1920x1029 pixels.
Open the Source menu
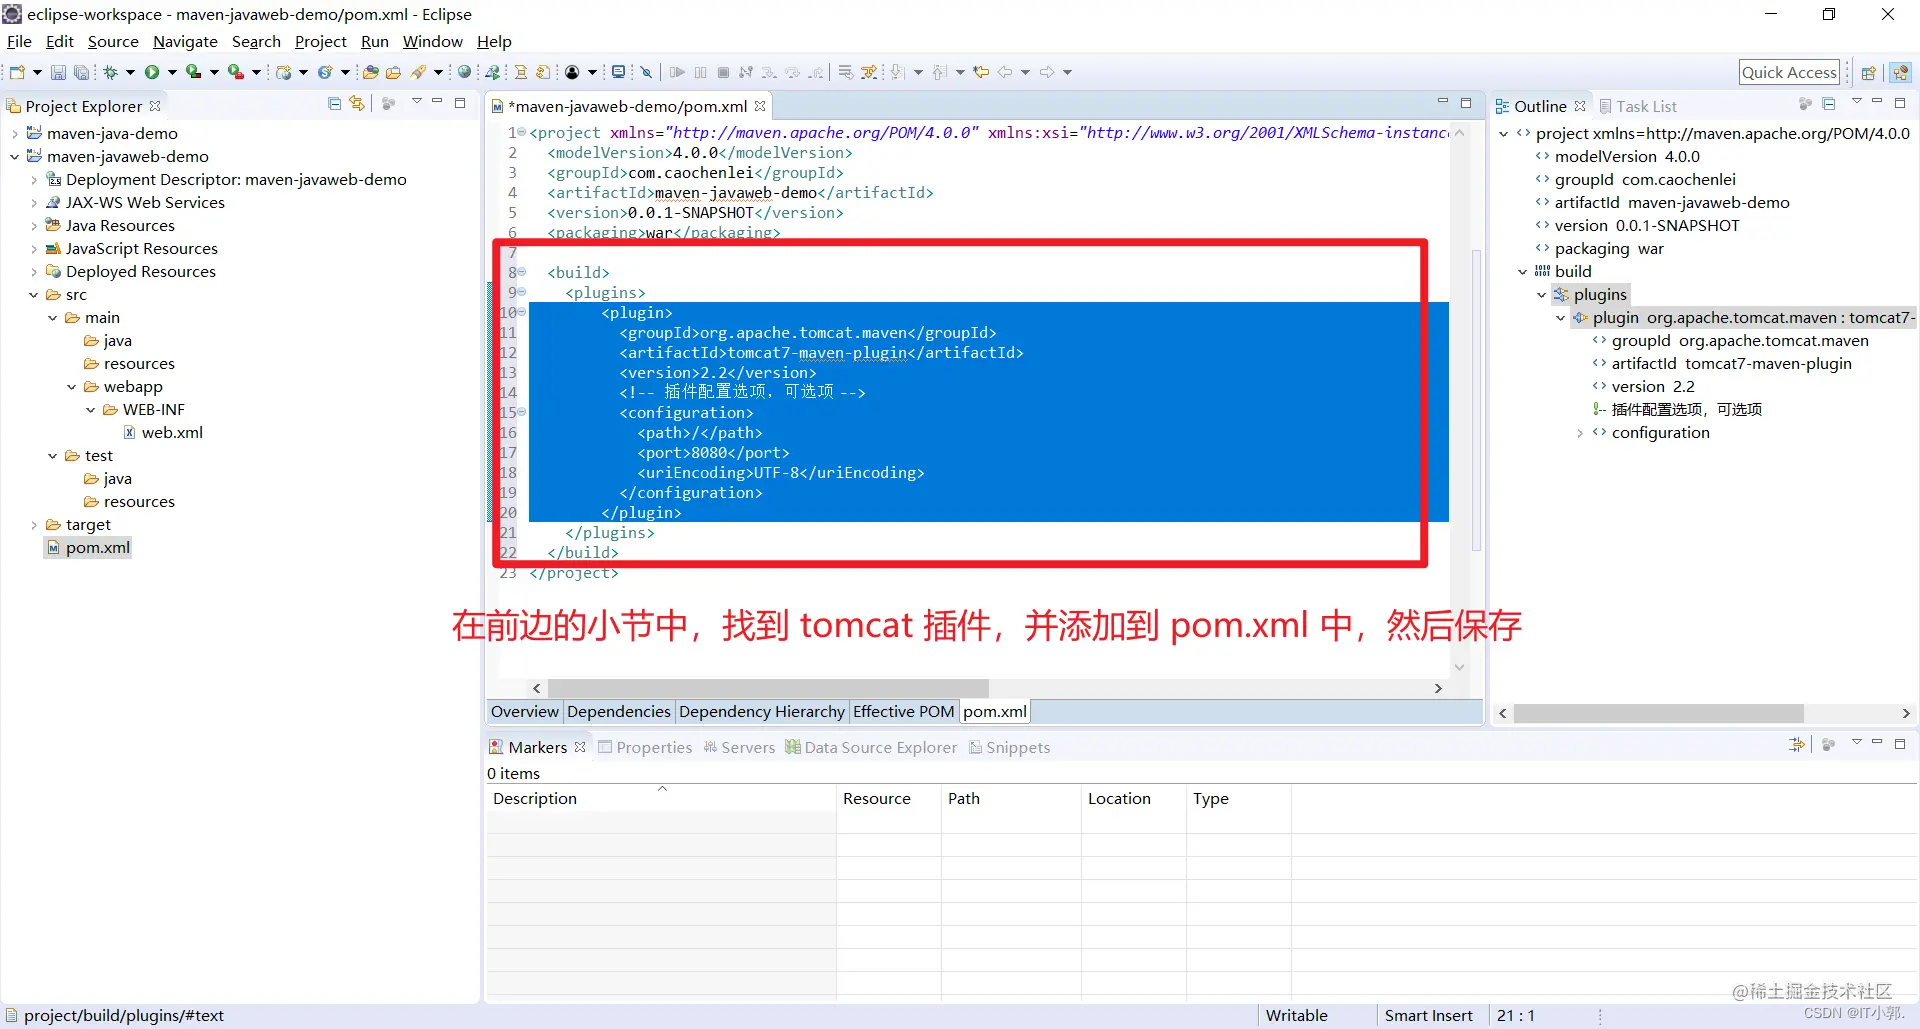tap(113, 41)
